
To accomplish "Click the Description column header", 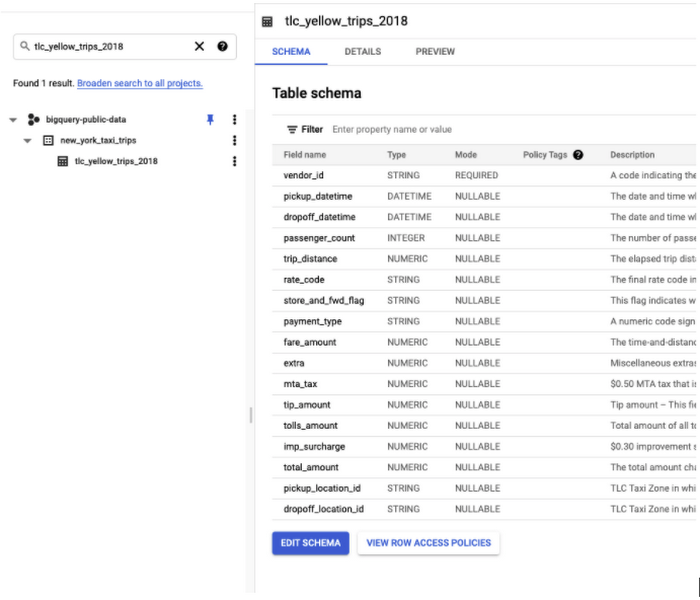I will (632, 155).
